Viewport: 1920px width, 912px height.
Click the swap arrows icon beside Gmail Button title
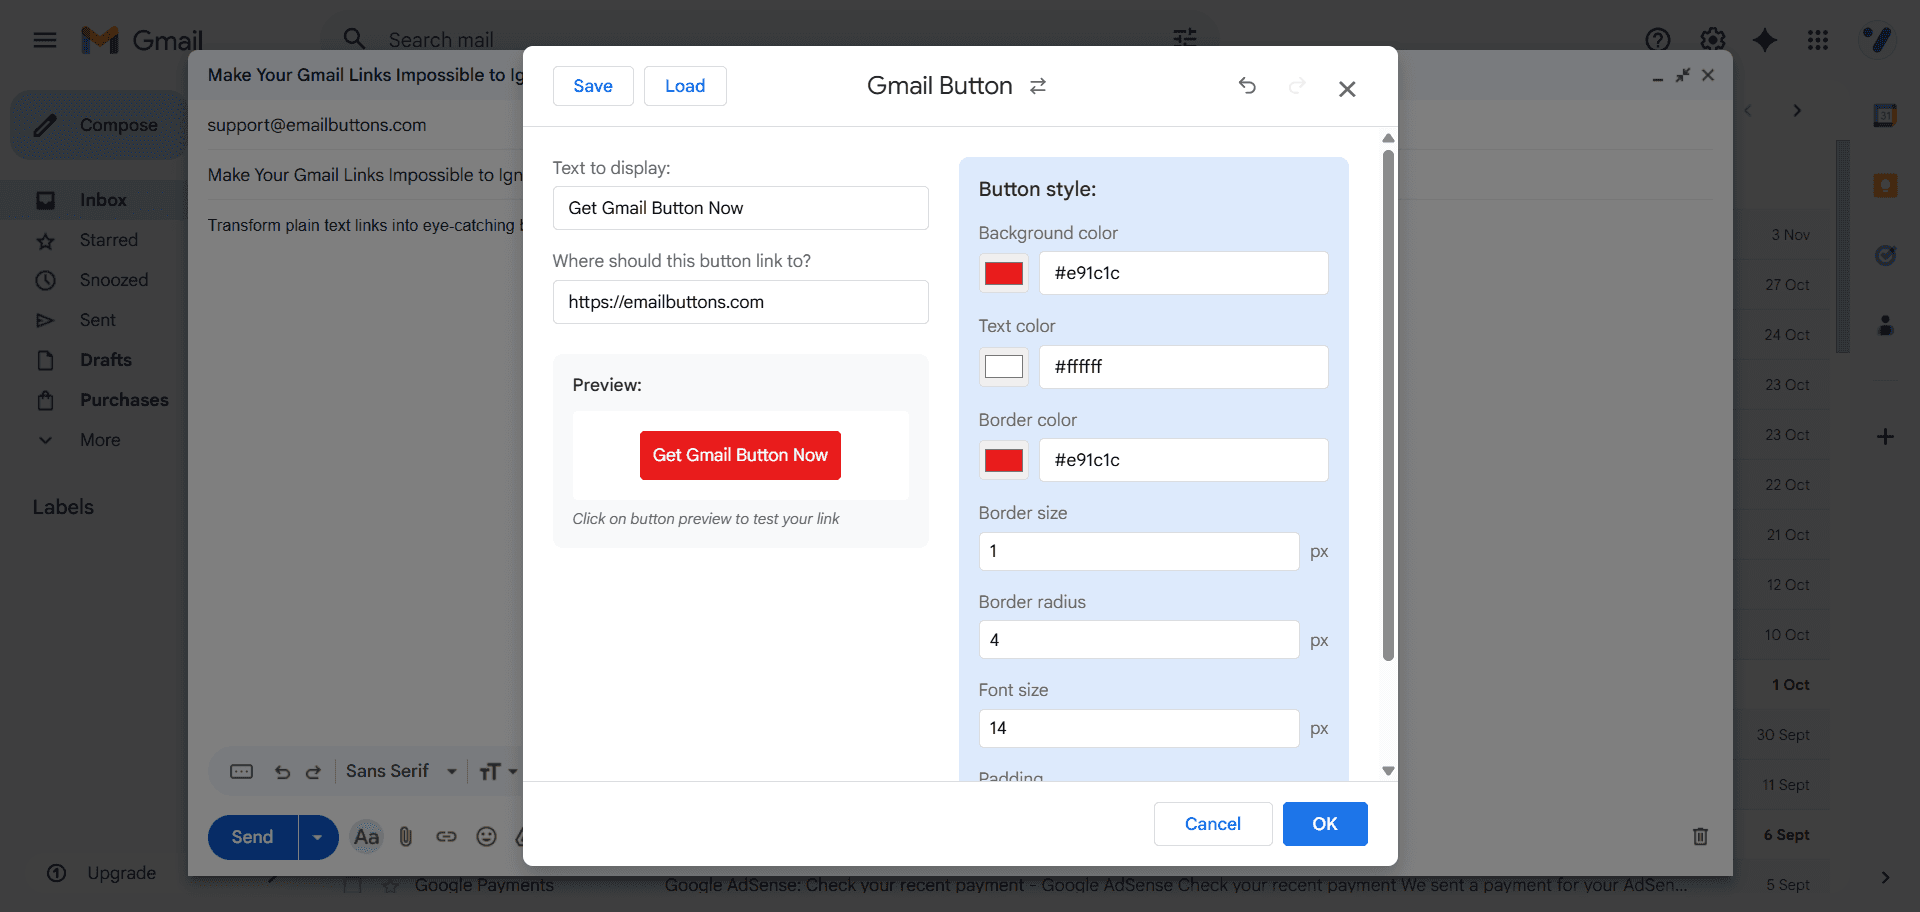tap(1038, 86)
